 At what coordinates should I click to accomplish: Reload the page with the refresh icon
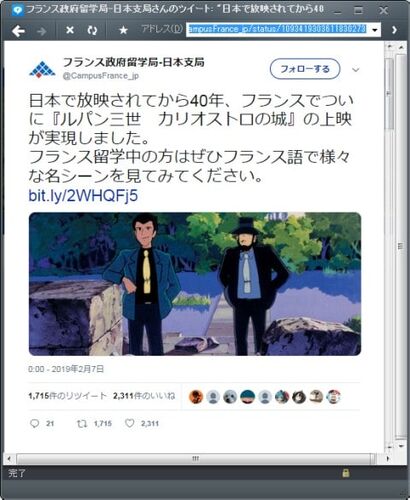[x=92, y=30]
